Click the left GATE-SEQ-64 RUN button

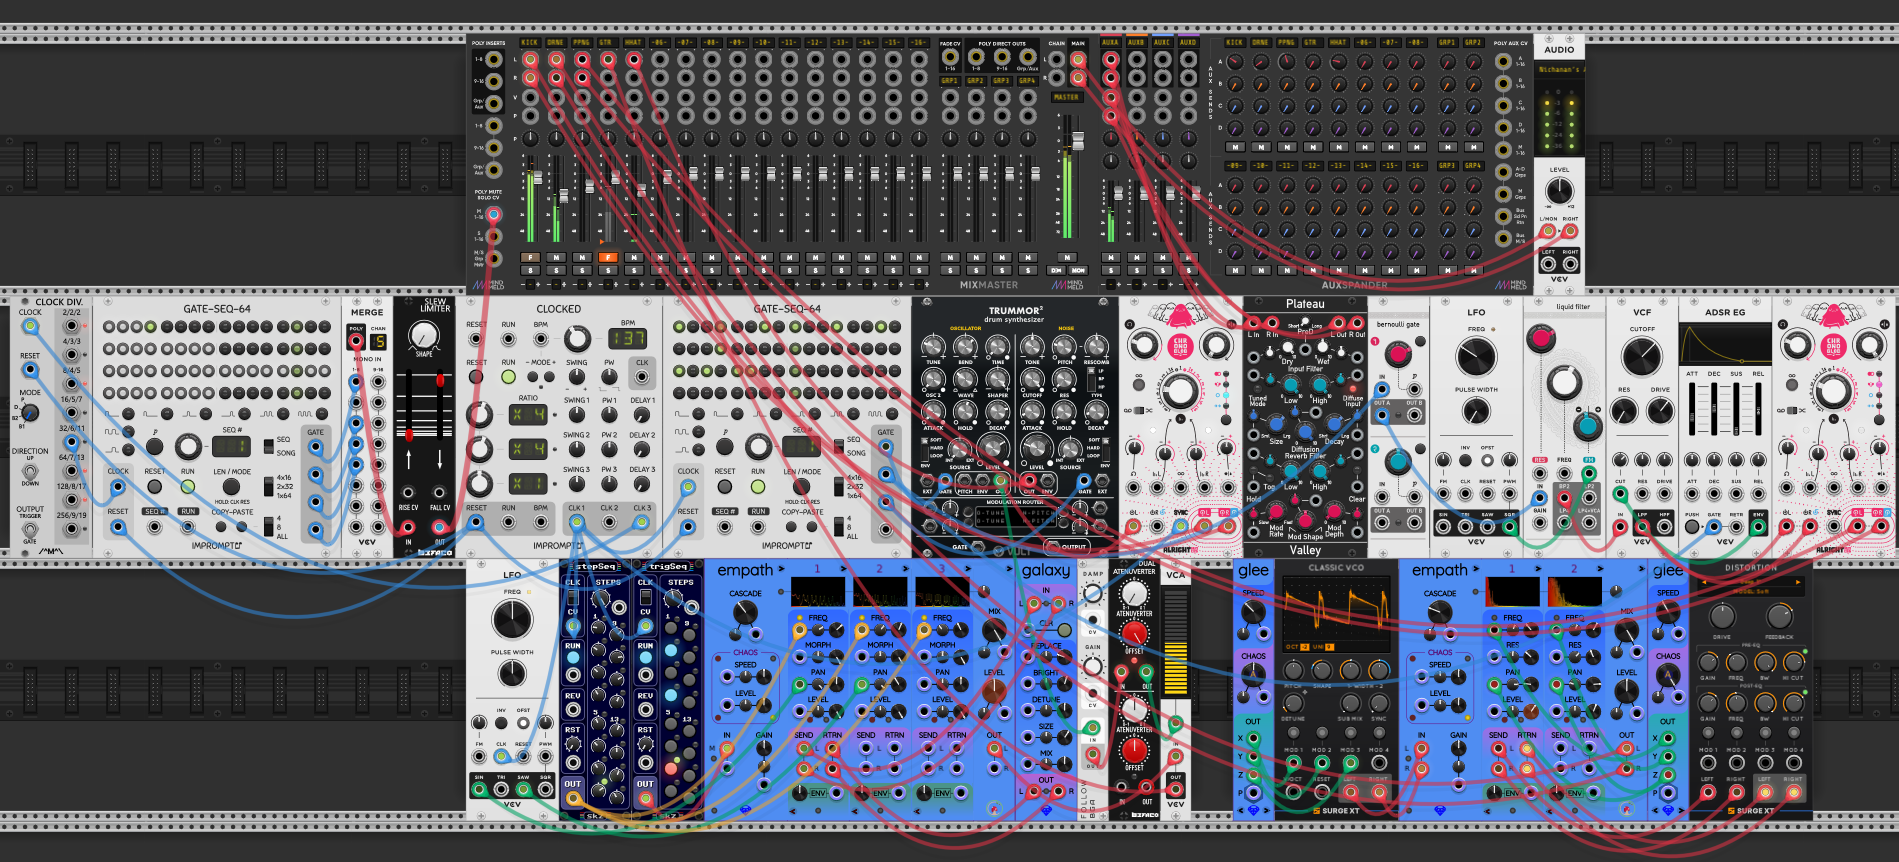click(x=188, y=486)
